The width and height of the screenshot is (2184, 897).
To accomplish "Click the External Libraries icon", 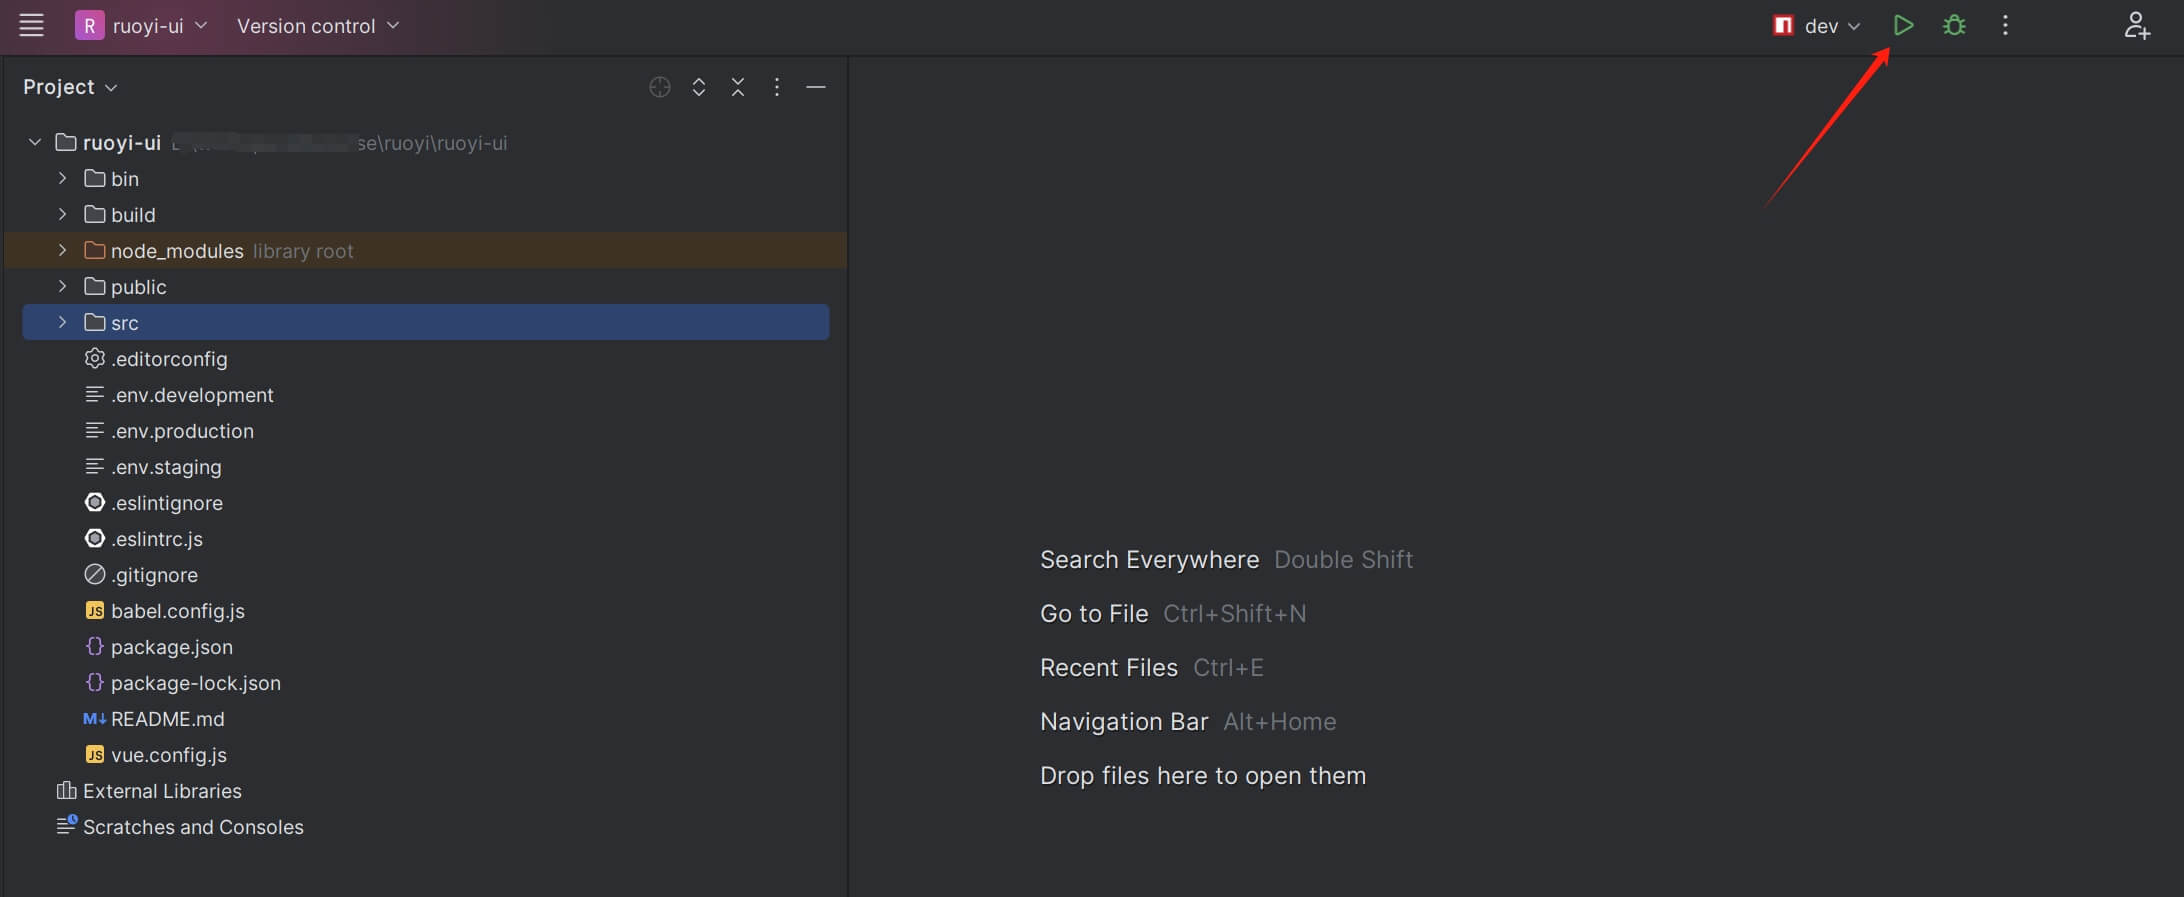I will click(66, 790).
